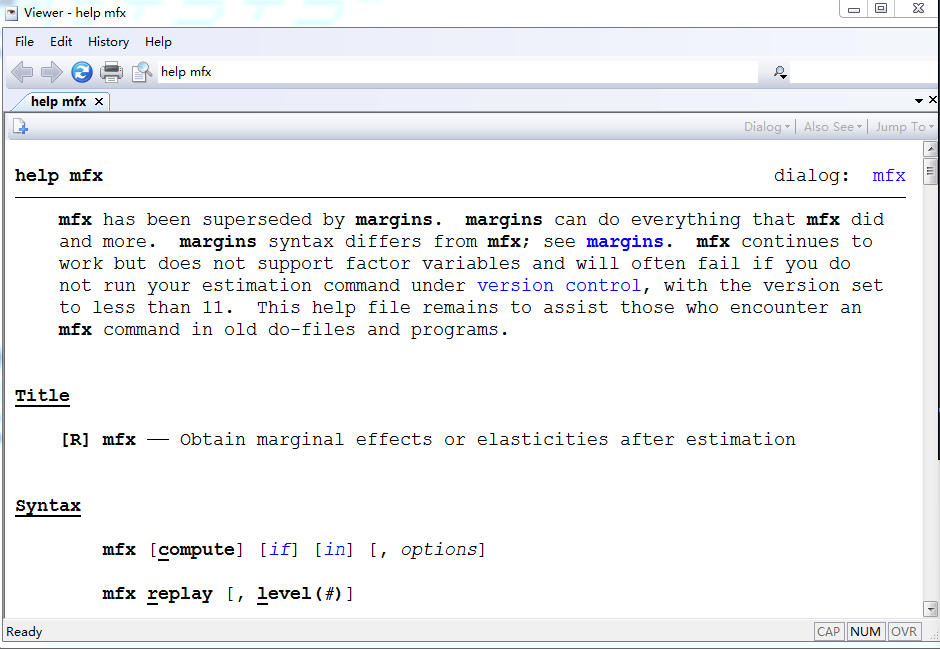940x650 pixels.
Task: Open the Edit menu
Action: pos(61,41)
